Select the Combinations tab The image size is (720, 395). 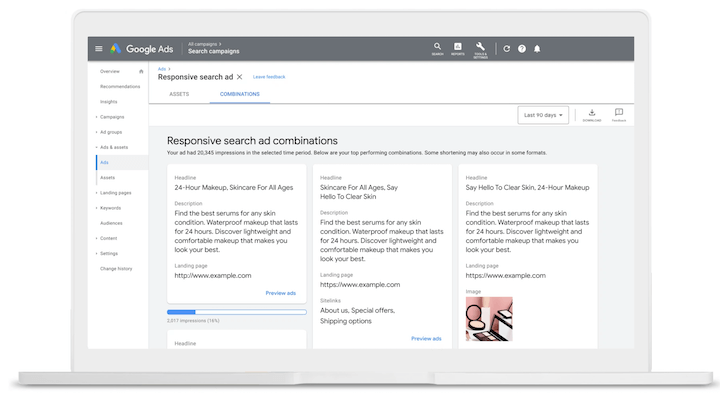click(x=240, y=94)
